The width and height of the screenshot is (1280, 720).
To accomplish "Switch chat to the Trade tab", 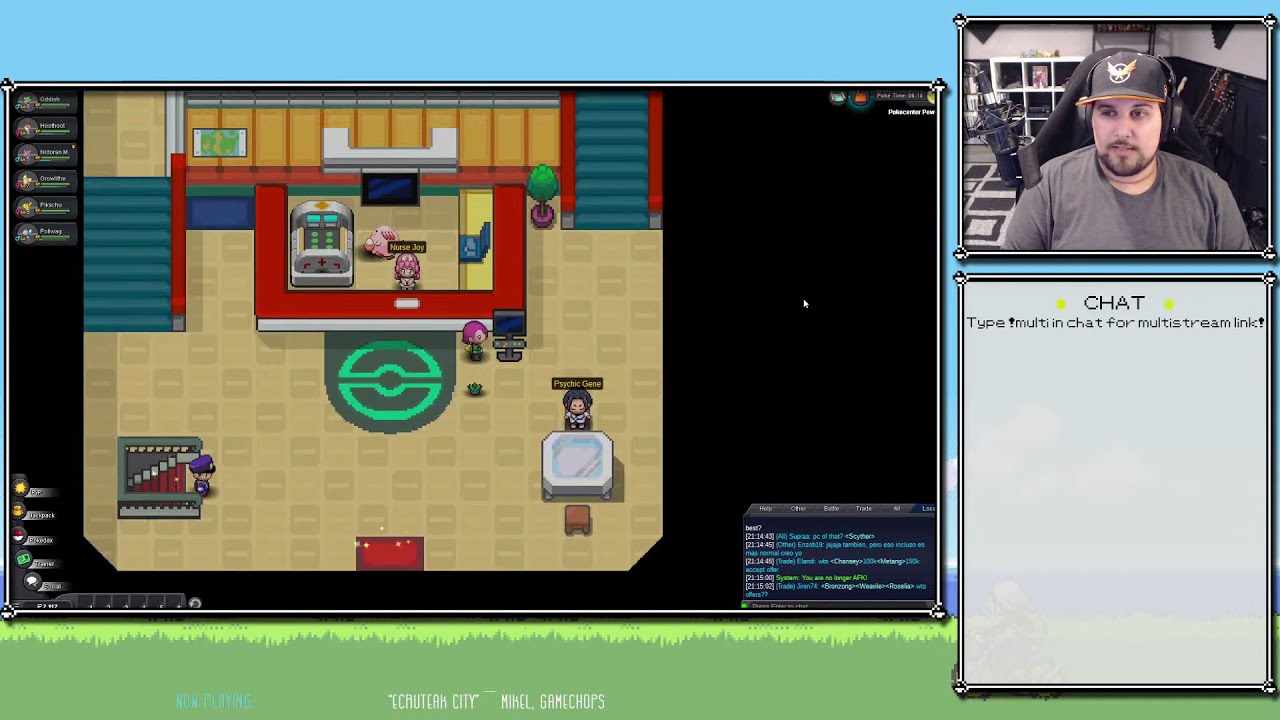I will (x=864, y=508).
